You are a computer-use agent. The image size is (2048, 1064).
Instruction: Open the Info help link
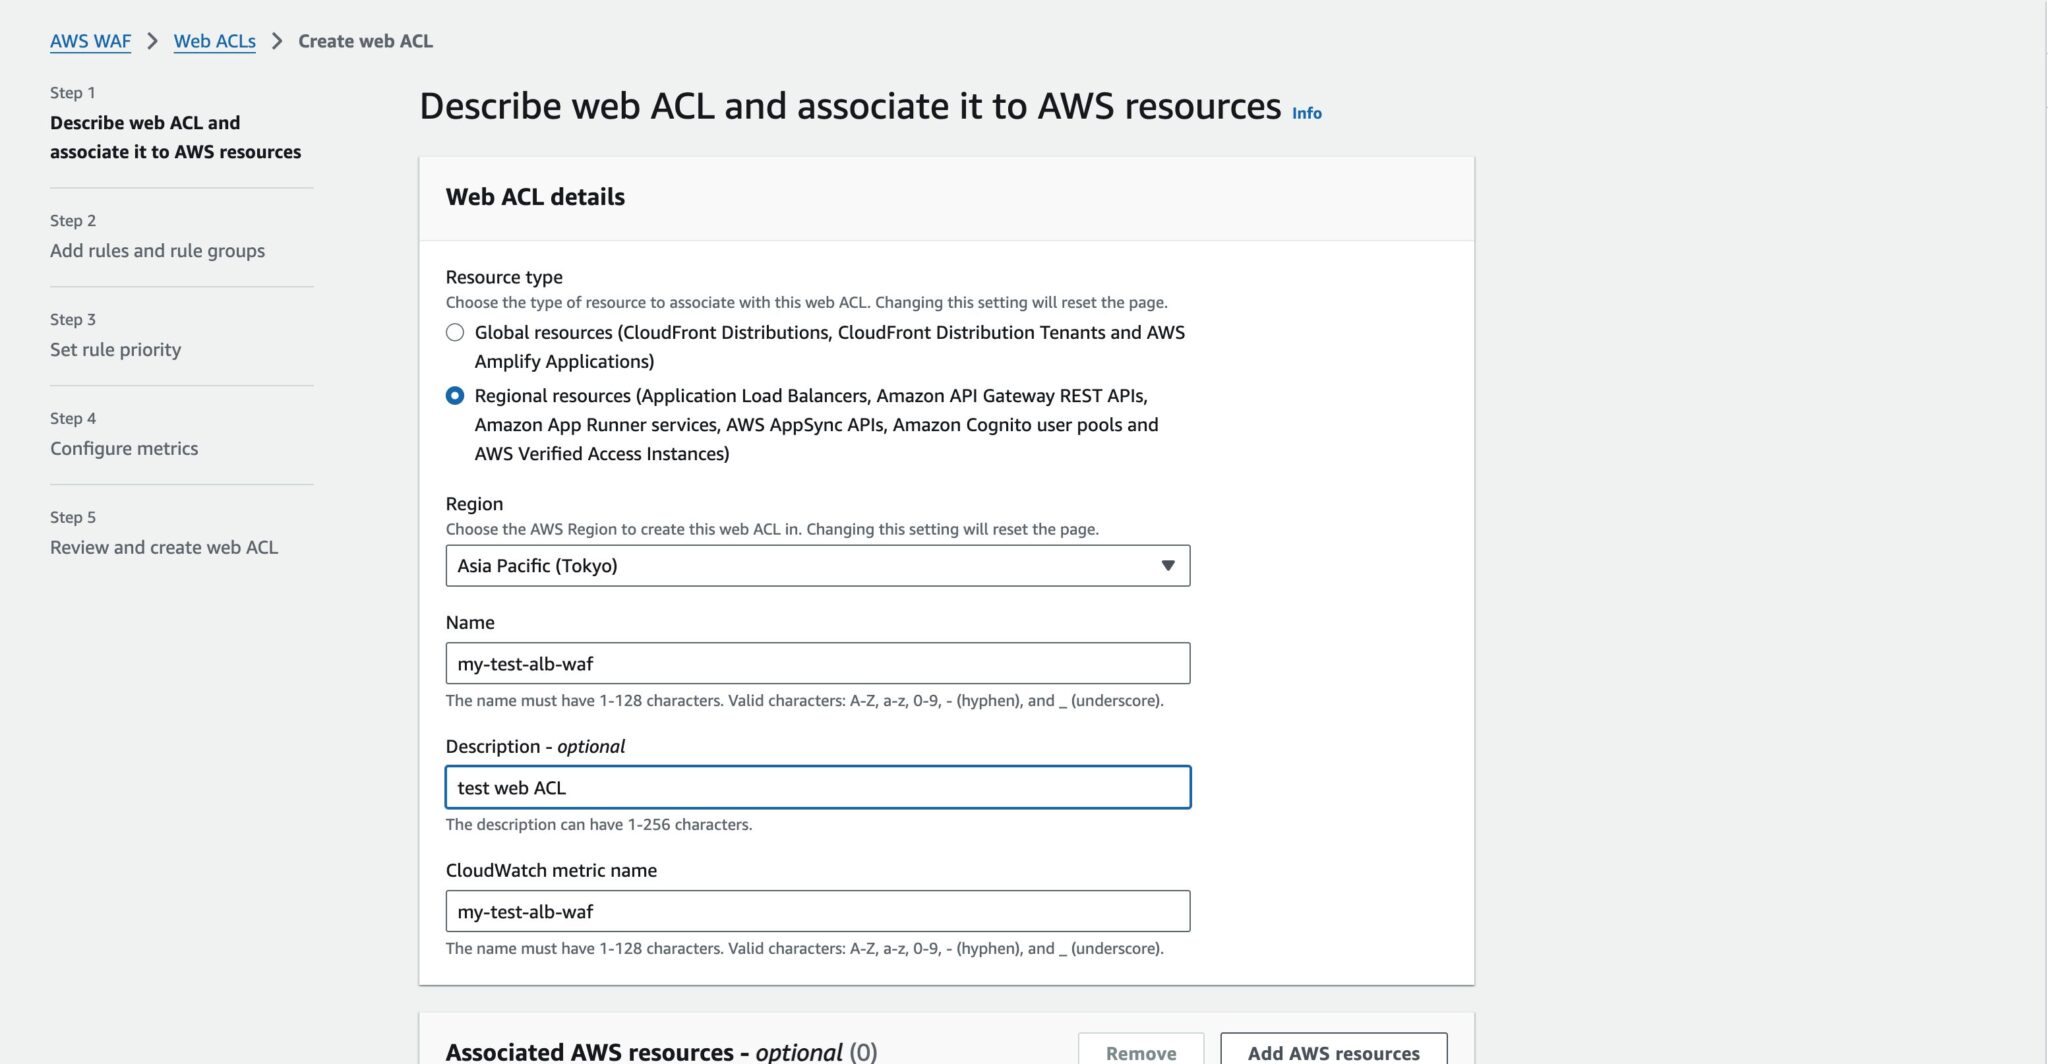(x=1306, y=113)
